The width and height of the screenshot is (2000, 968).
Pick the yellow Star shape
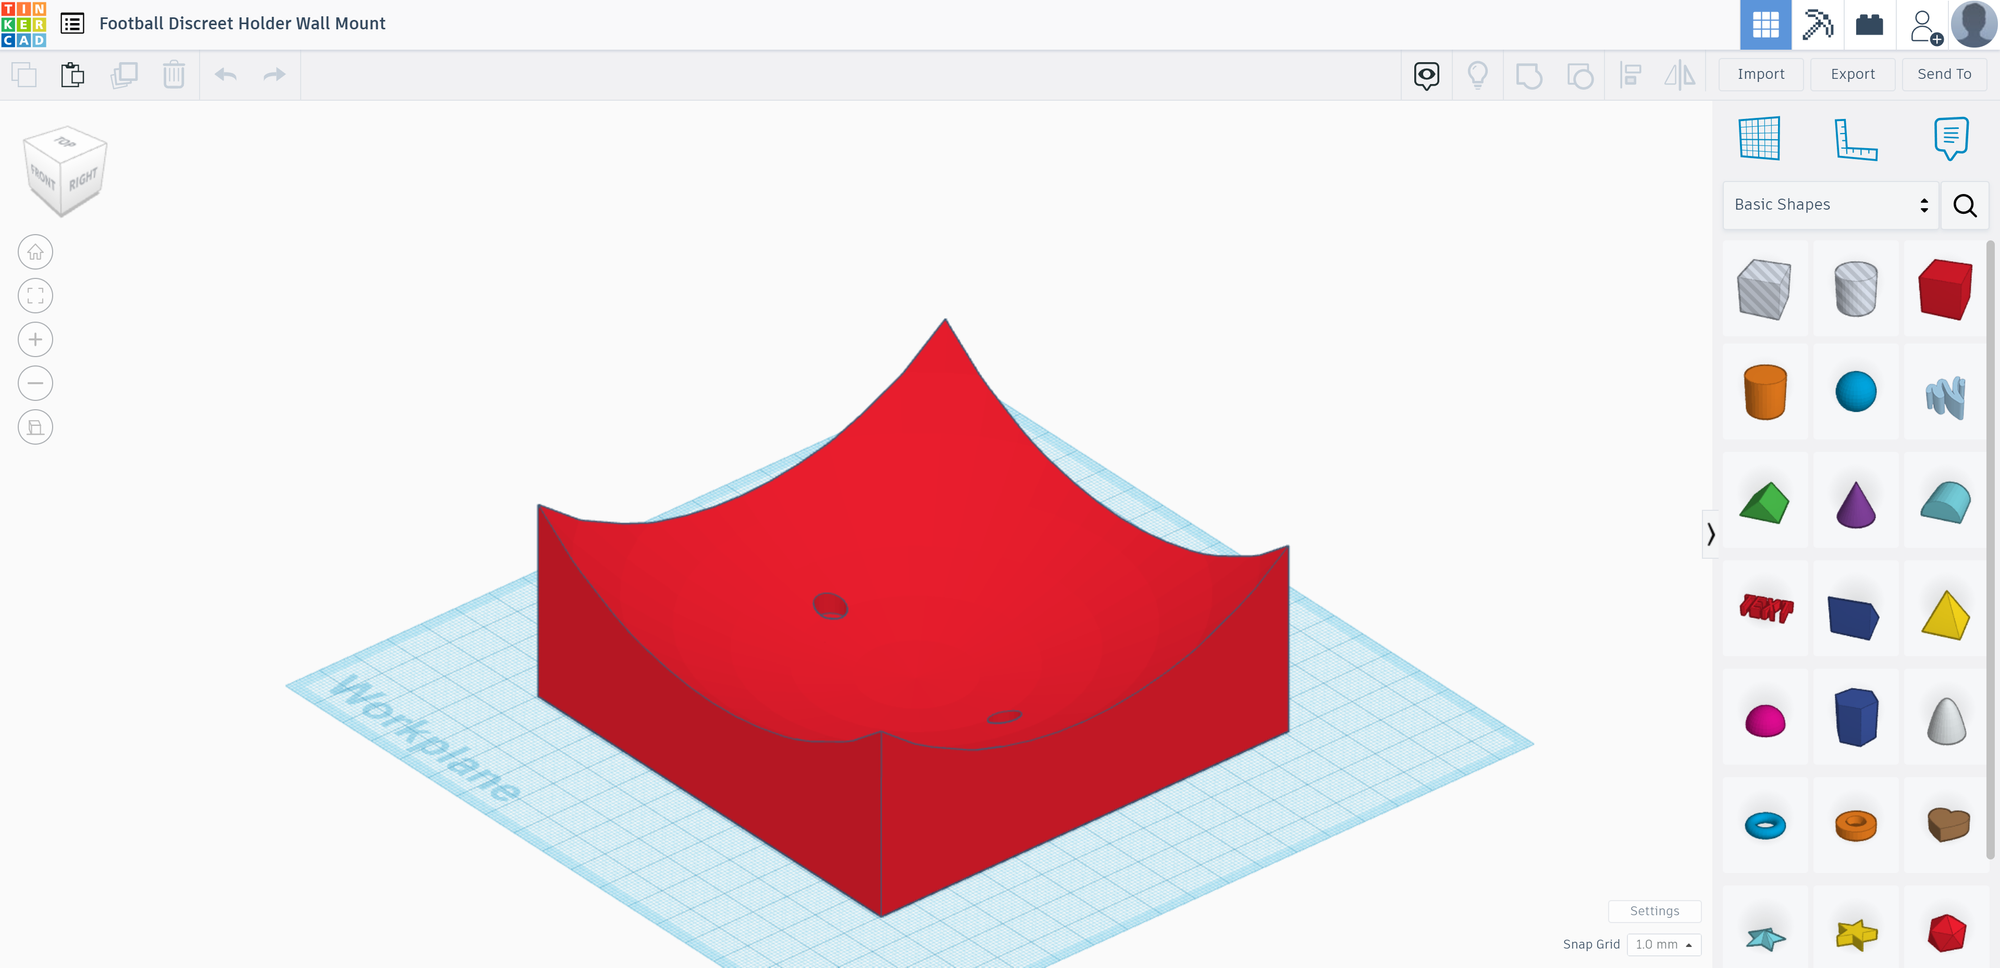pos(1857,935)
